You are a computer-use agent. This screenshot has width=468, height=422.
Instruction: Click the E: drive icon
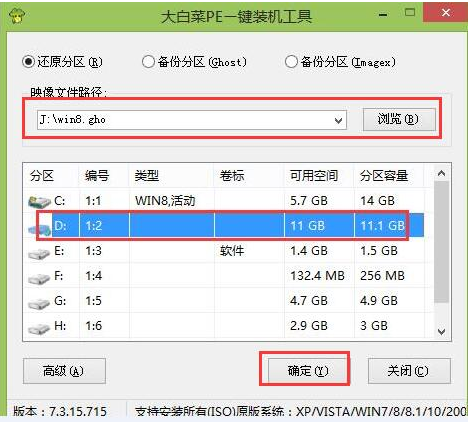39,254
